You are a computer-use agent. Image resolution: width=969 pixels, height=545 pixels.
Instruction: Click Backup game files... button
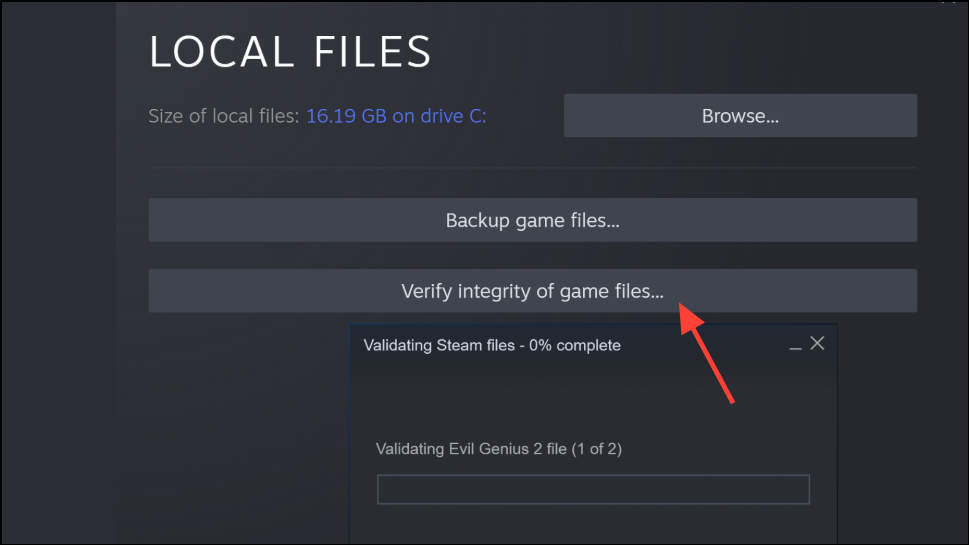[533, 220]
